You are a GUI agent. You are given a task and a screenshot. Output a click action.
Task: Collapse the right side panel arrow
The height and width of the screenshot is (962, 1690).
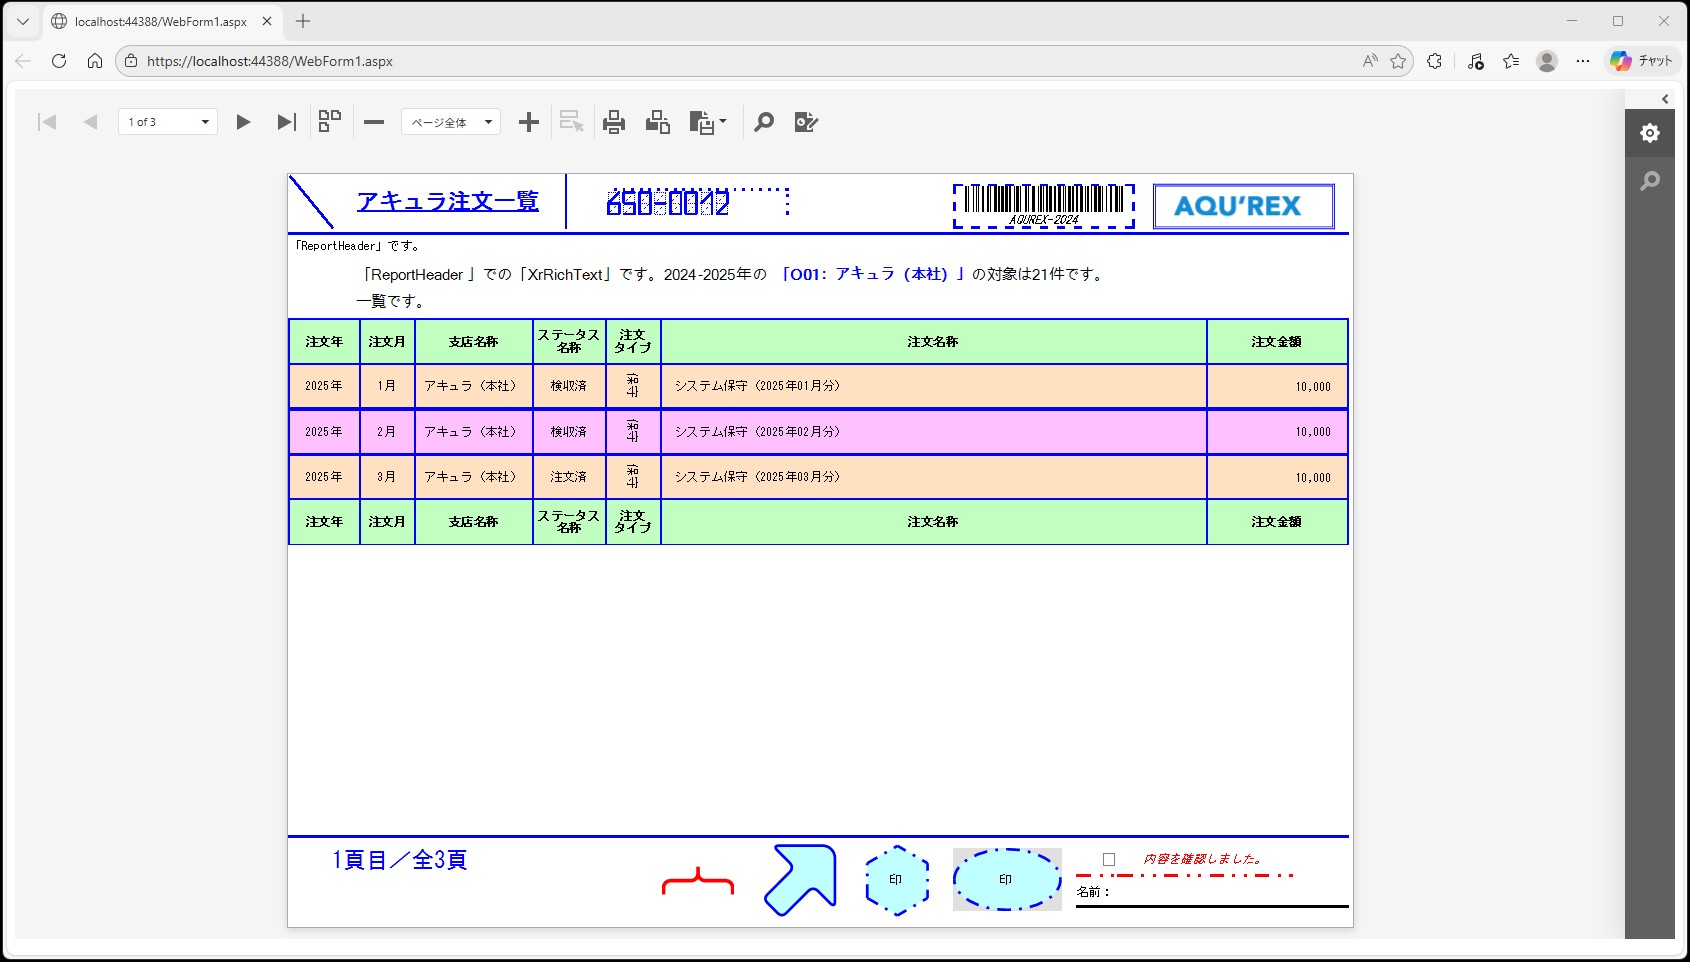1665,99
